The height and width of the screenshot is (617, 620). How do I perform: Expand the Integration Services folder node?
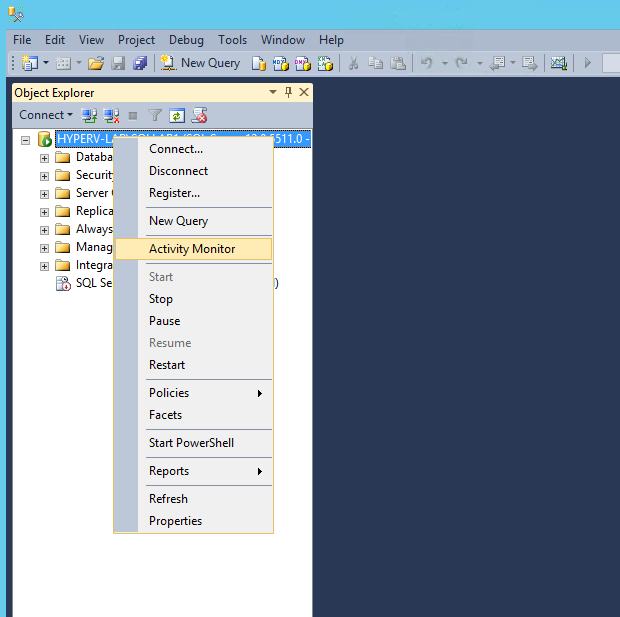click(44, 266)
